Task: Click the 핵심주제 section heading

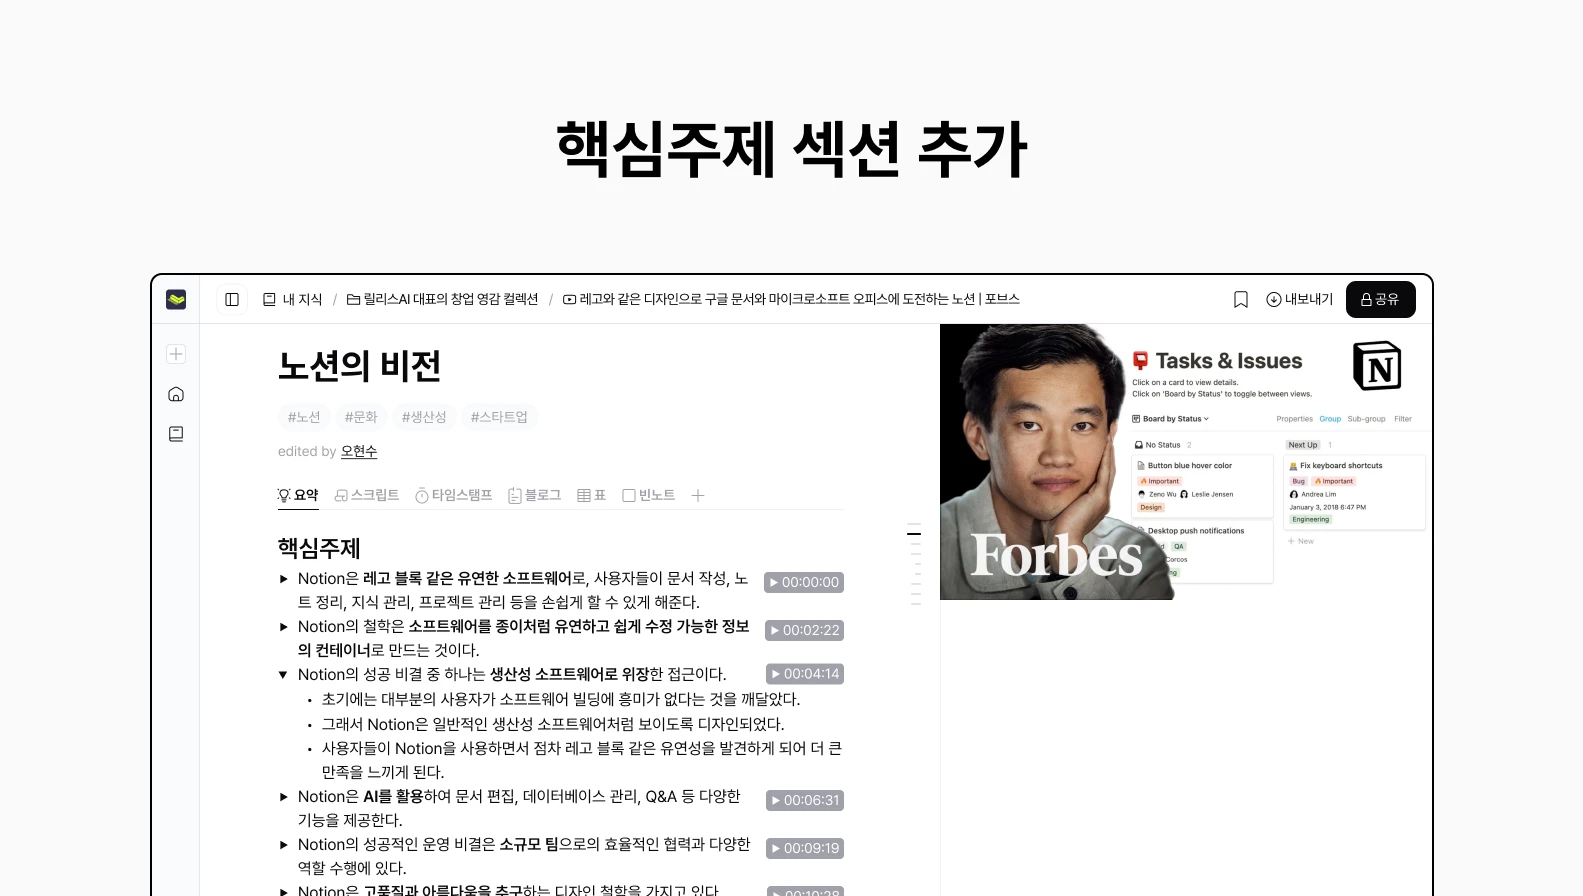Action: pos(319,548)
